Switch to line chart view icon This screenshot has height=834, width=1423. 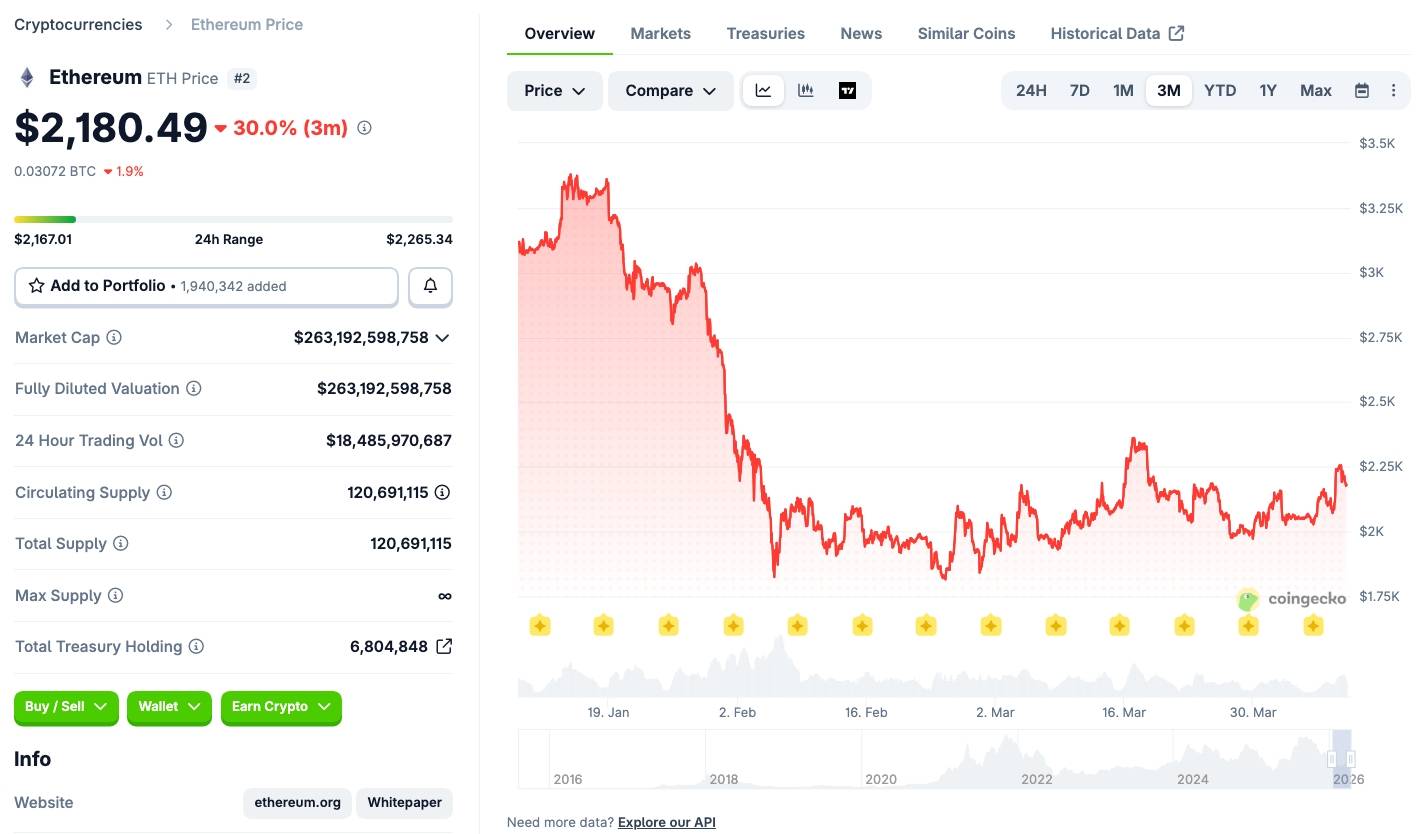coord(763,91)
